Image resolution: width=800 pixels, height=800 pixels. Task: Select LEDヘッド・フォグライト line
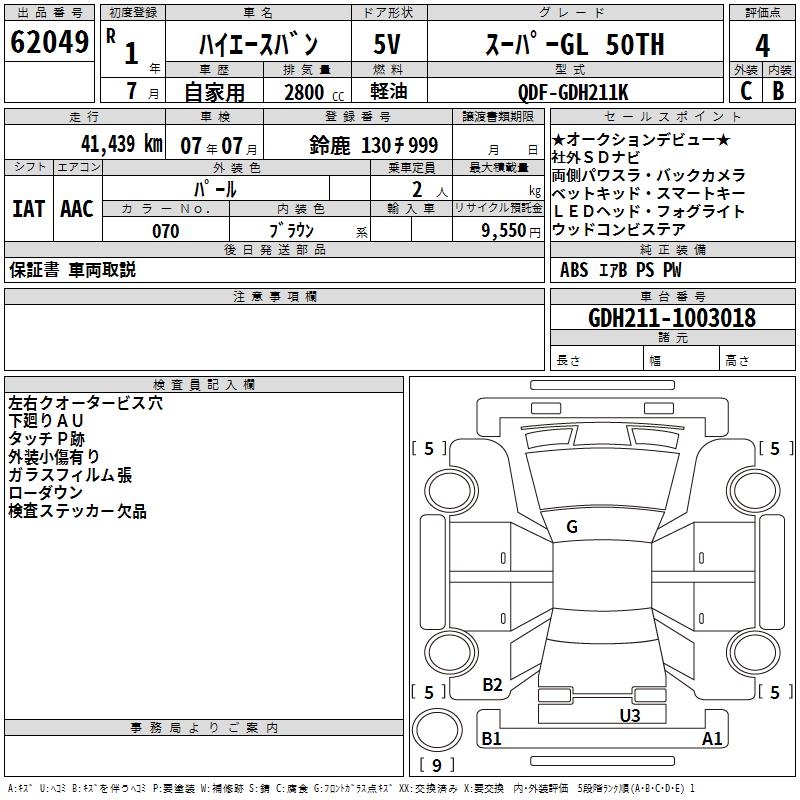pyautogui.click(x=648, y=211)
